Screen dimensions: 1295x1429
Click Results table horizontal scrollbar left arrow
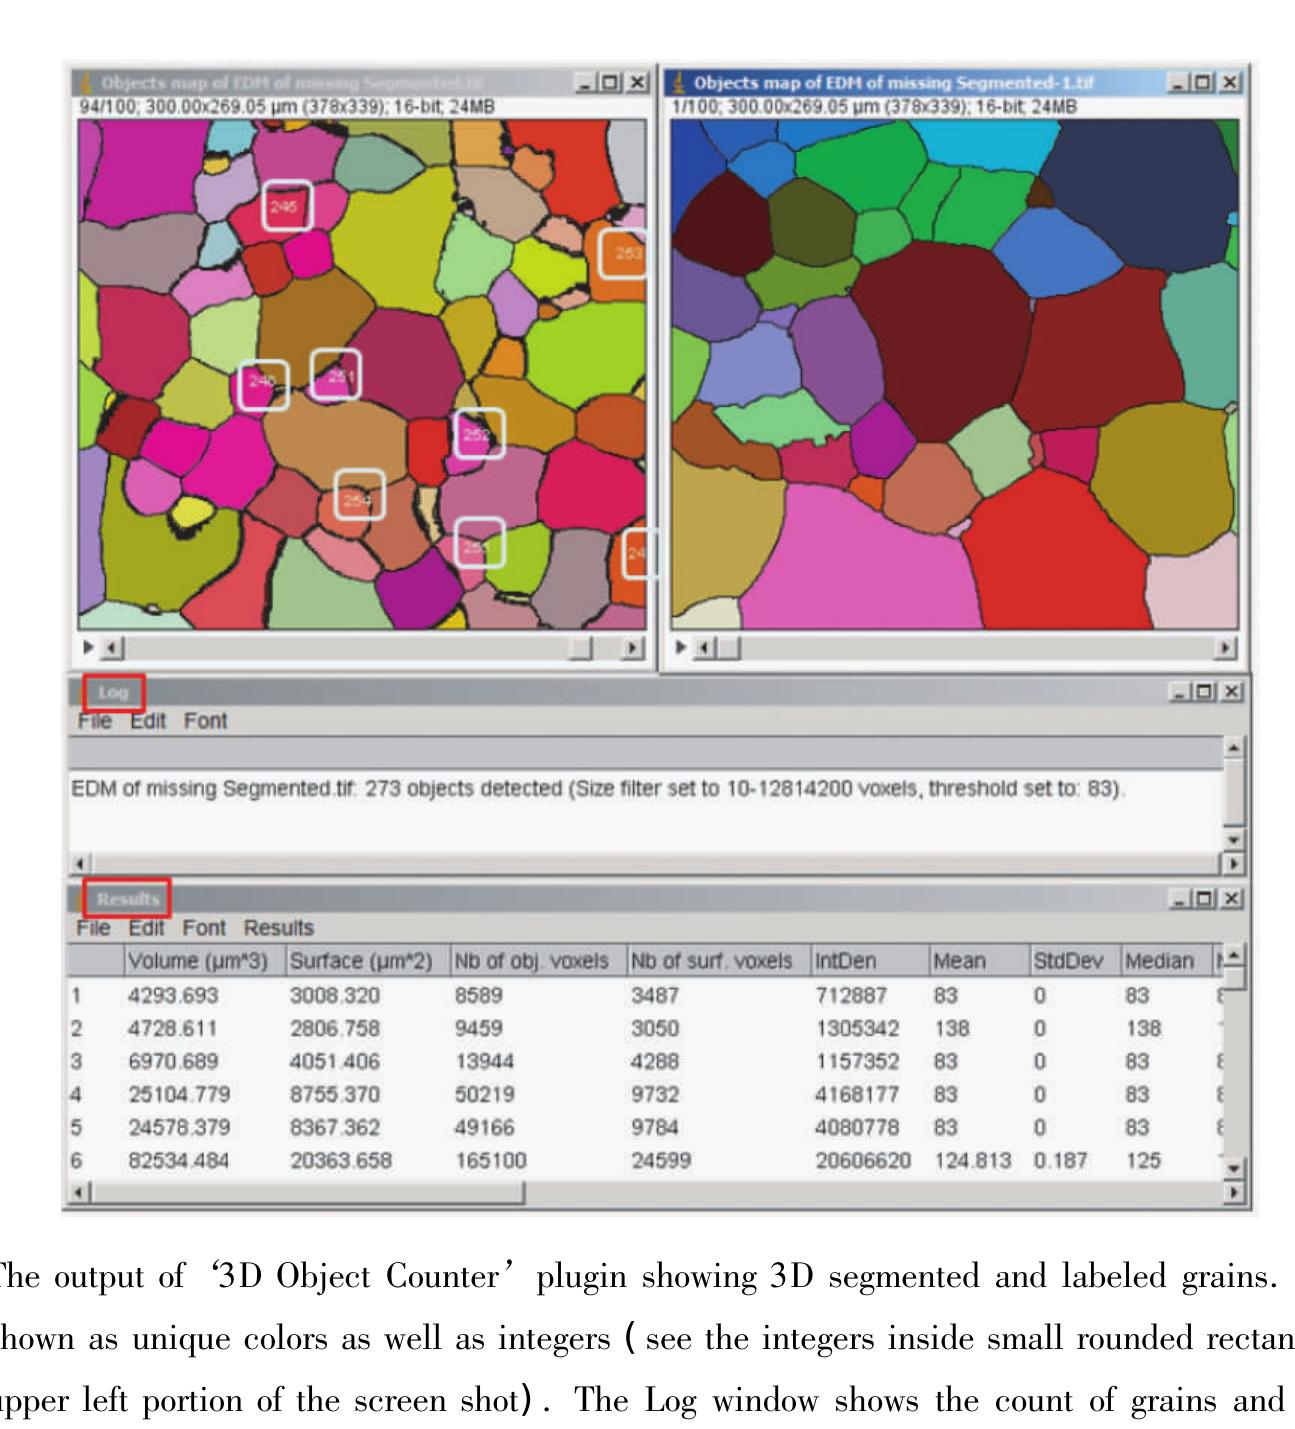tap(80, 1192)
